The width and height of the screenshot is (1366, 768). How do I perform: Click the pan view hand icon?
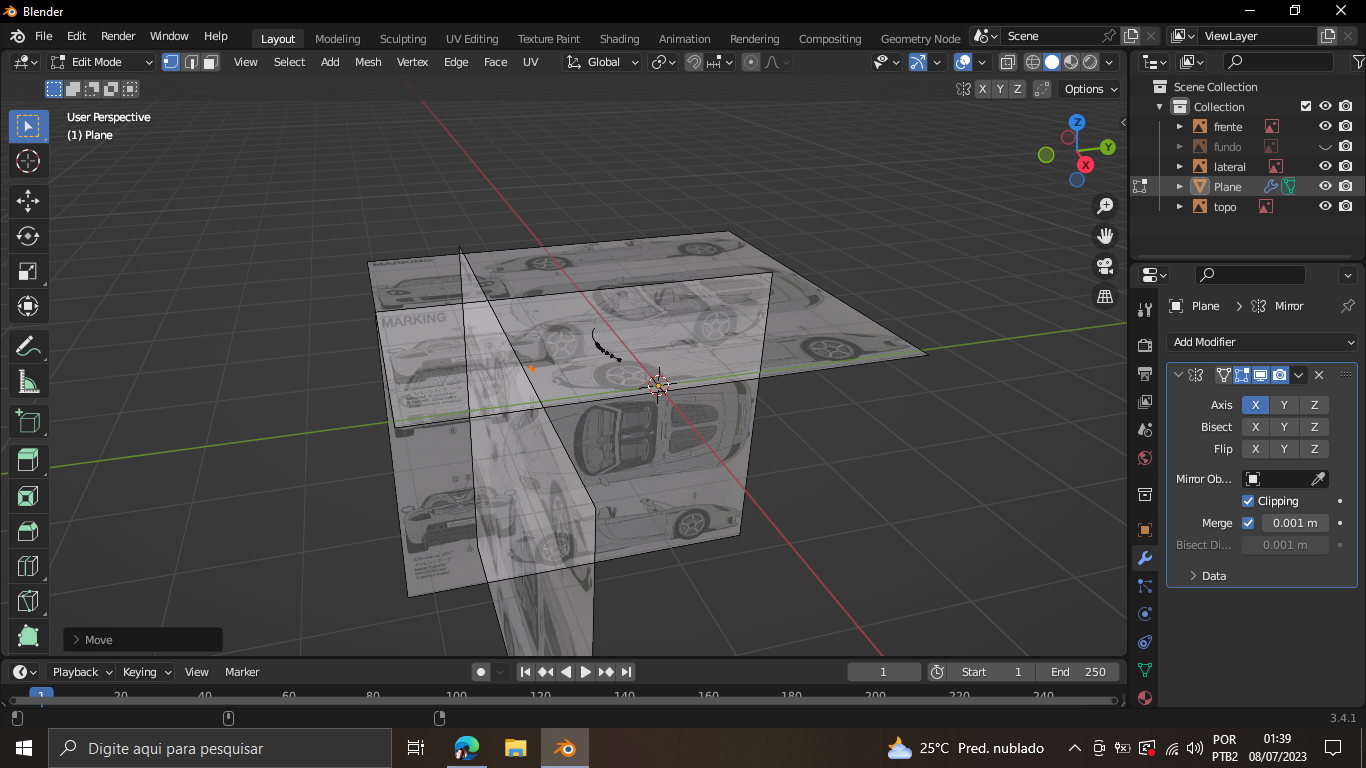(1105, 236)
